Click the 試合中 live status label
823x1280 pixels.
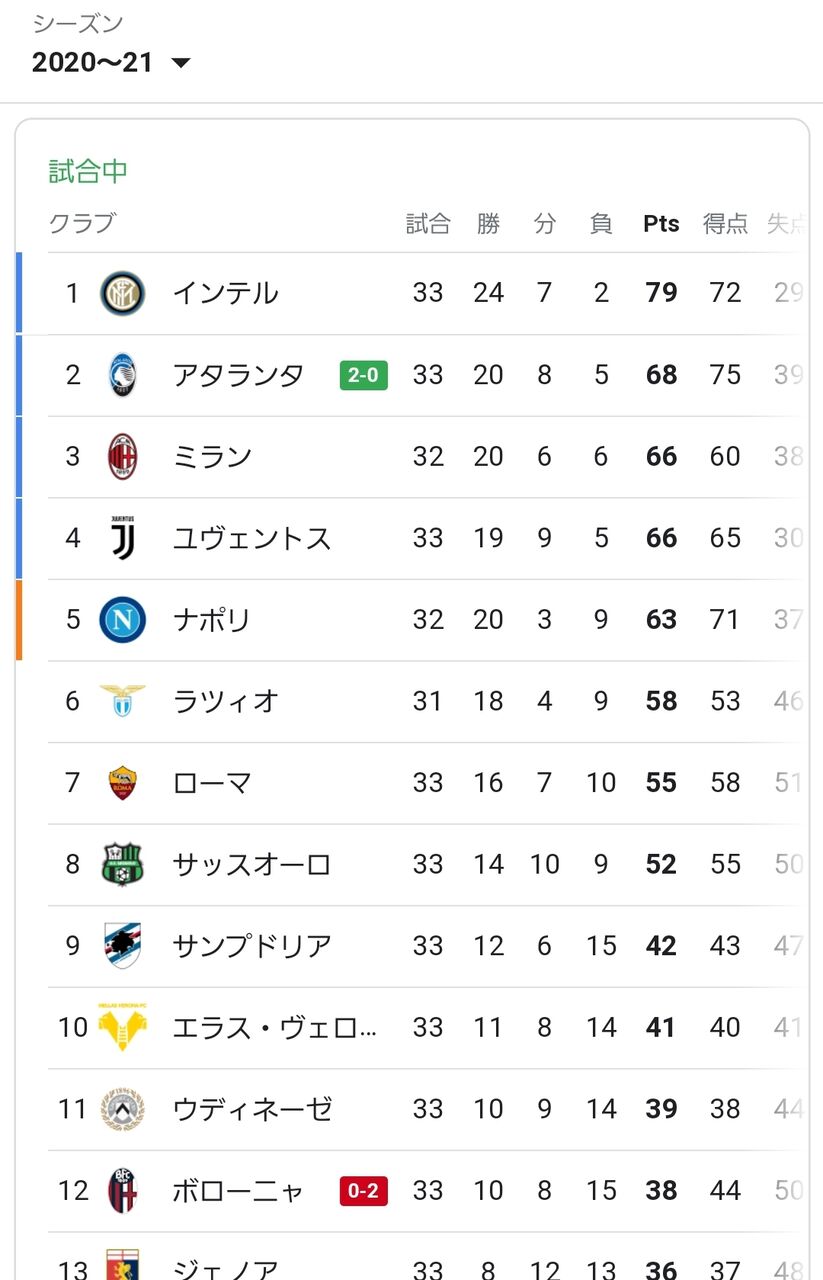88,171
